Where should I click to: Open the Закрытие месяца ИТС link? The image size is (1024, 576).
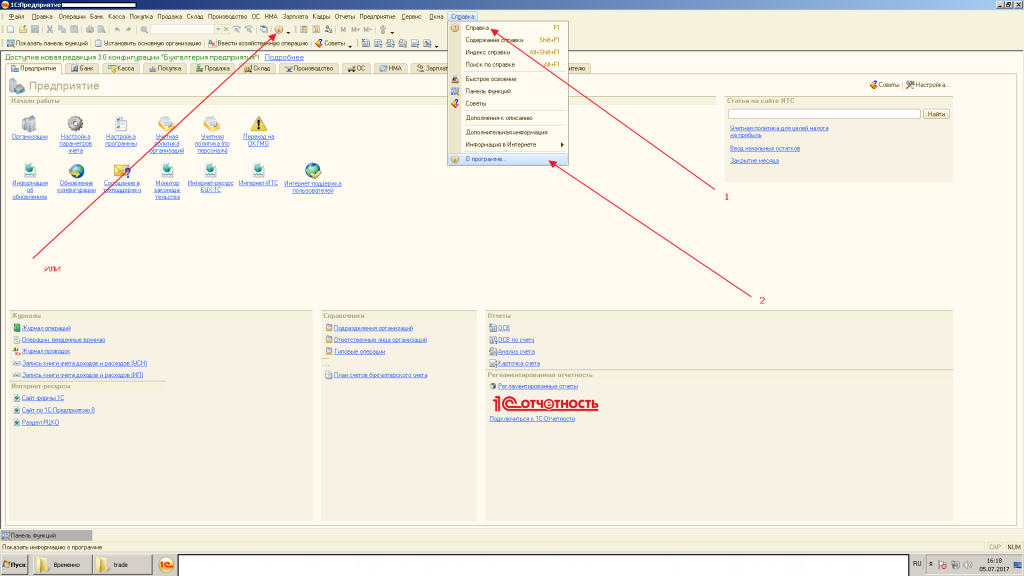tap(754, 161)
